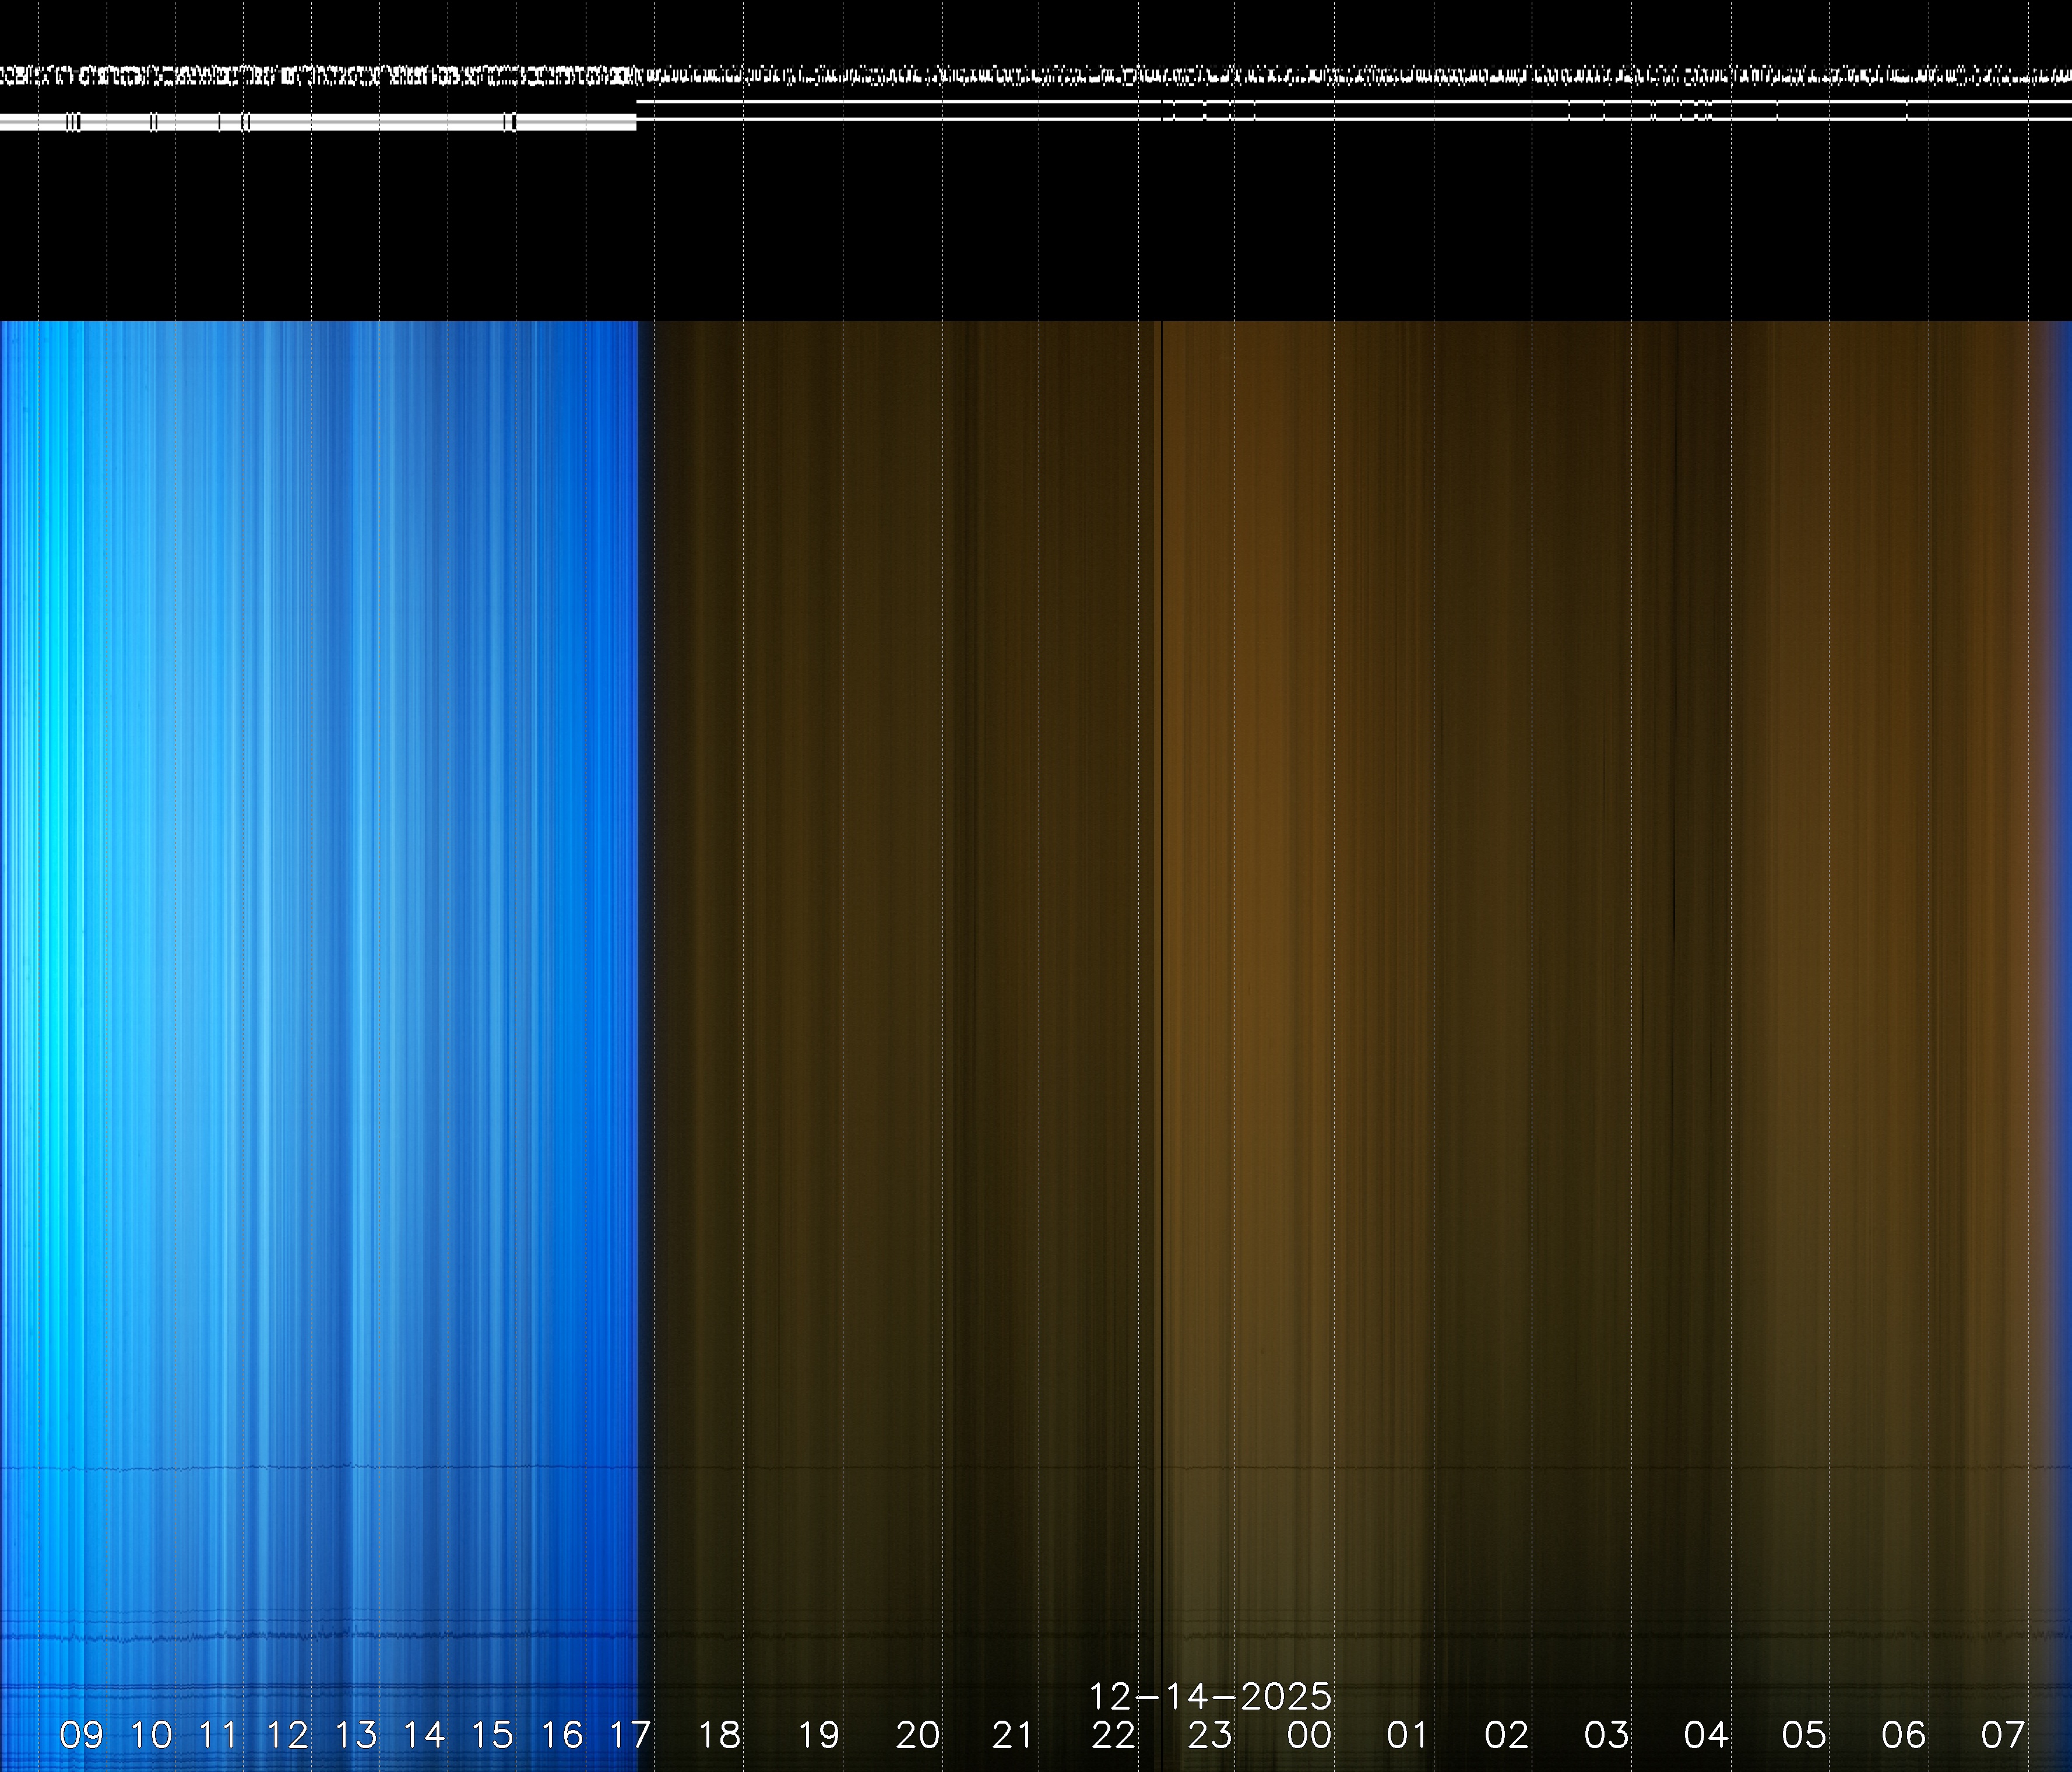Click the 05 hour label

coord(1804,1735)
